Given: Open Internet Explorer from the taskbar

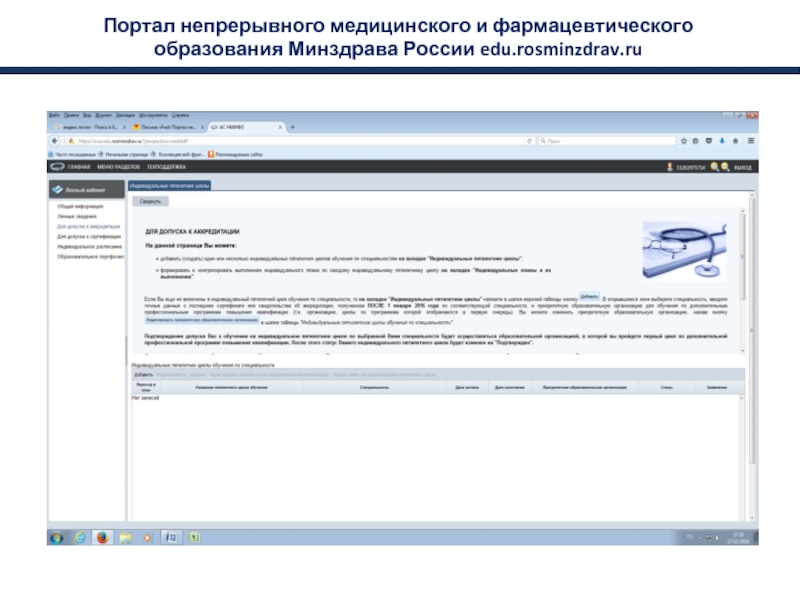Looking at the screenshot, I should 80,538.
